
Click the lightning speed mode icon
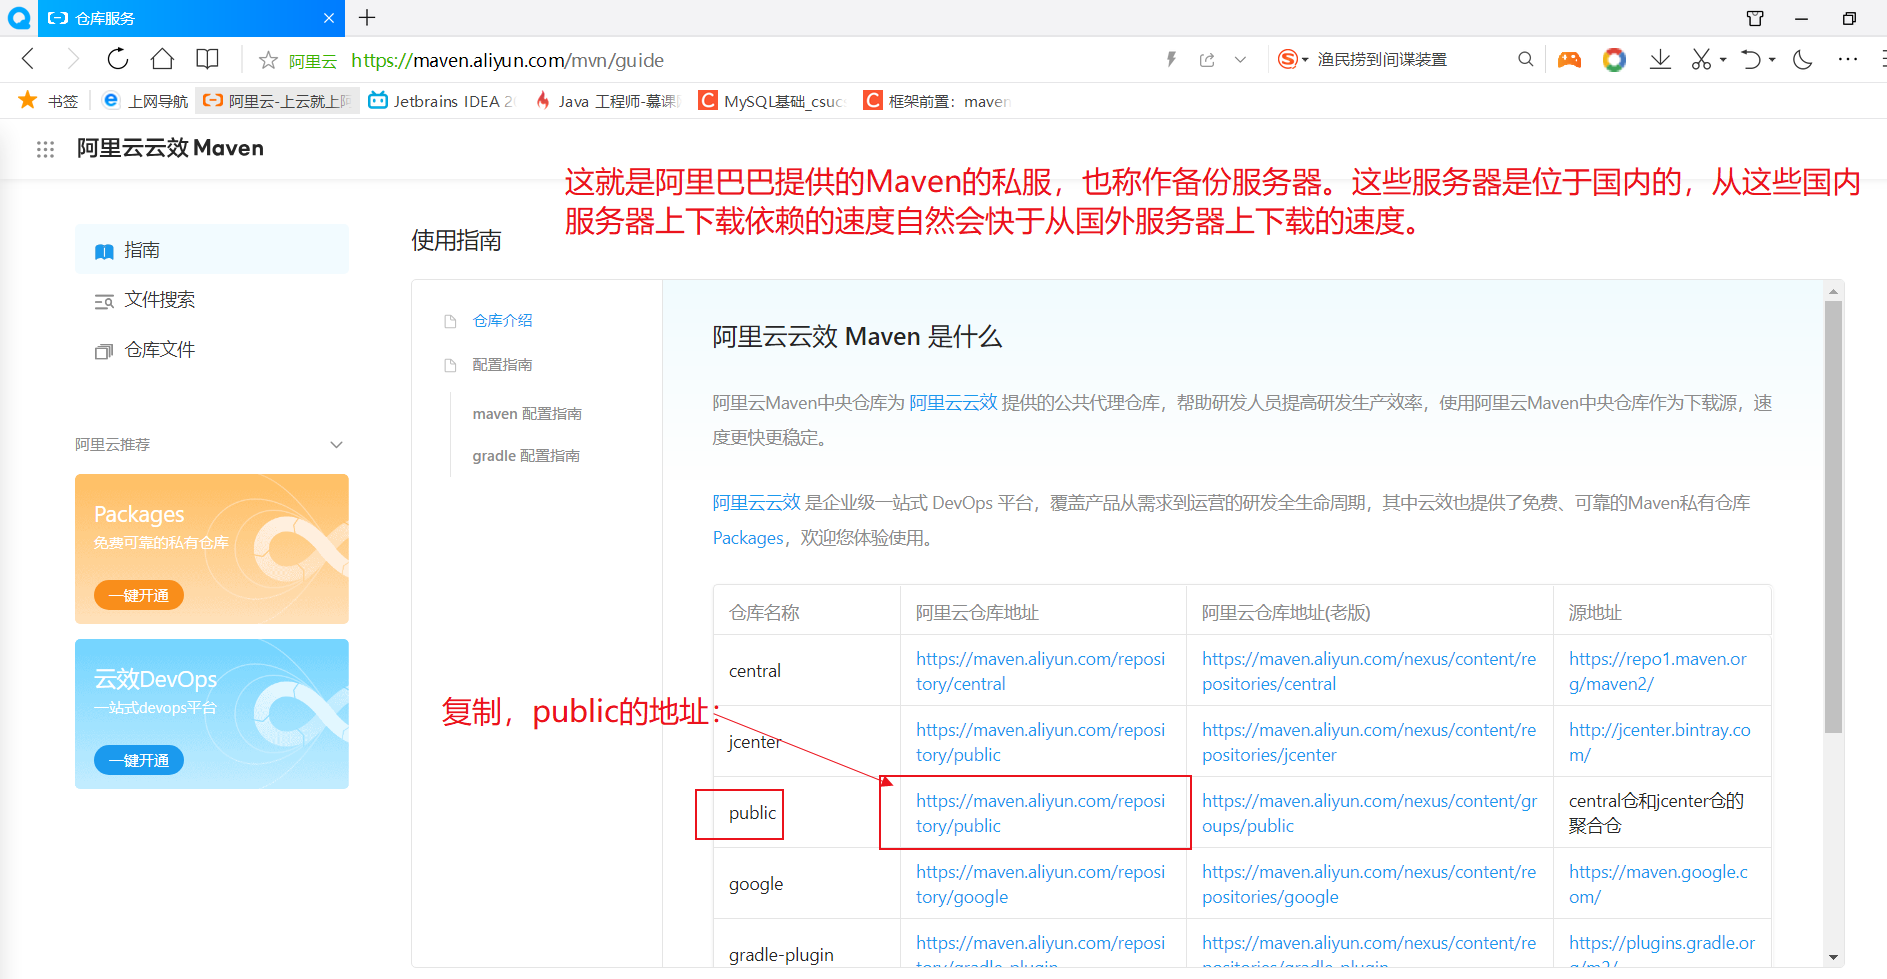pyautogui.click(x=1171, y=60)
